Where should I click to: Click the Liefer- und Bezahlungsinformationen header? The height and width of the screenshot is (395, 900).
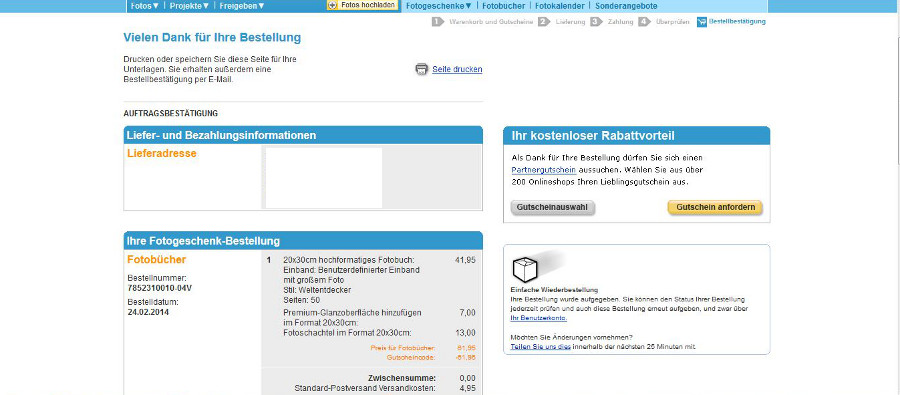click(x=303, y=135)
